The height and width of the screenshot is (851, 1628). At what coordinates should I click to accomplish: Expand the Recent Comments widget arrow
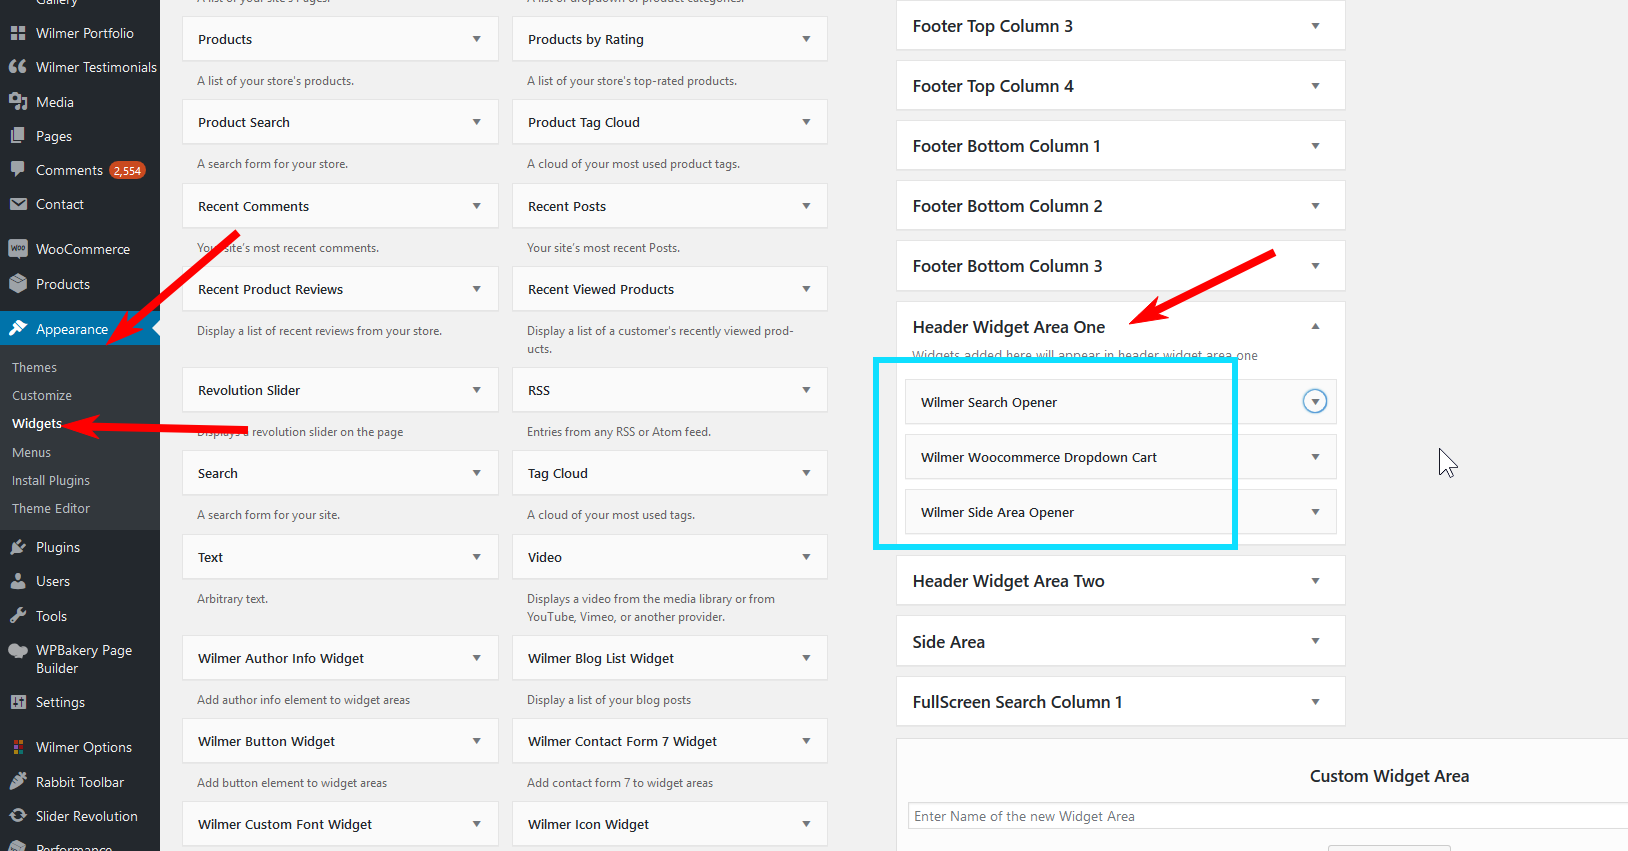[x=477, y=206]
